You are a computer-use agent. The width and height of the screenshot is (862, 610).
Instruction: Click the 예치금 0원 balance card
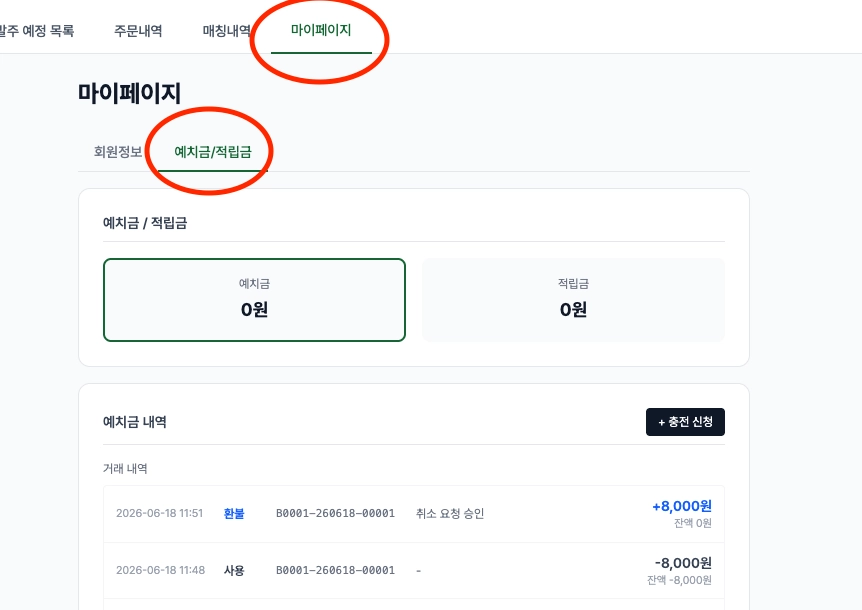point(255,300)
